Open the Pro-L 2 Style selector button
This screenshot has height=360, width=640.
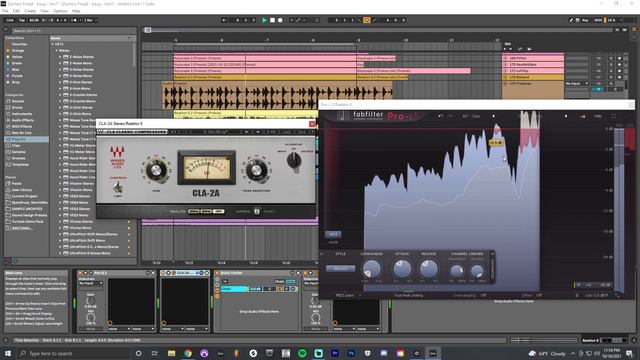pos(340,269)
